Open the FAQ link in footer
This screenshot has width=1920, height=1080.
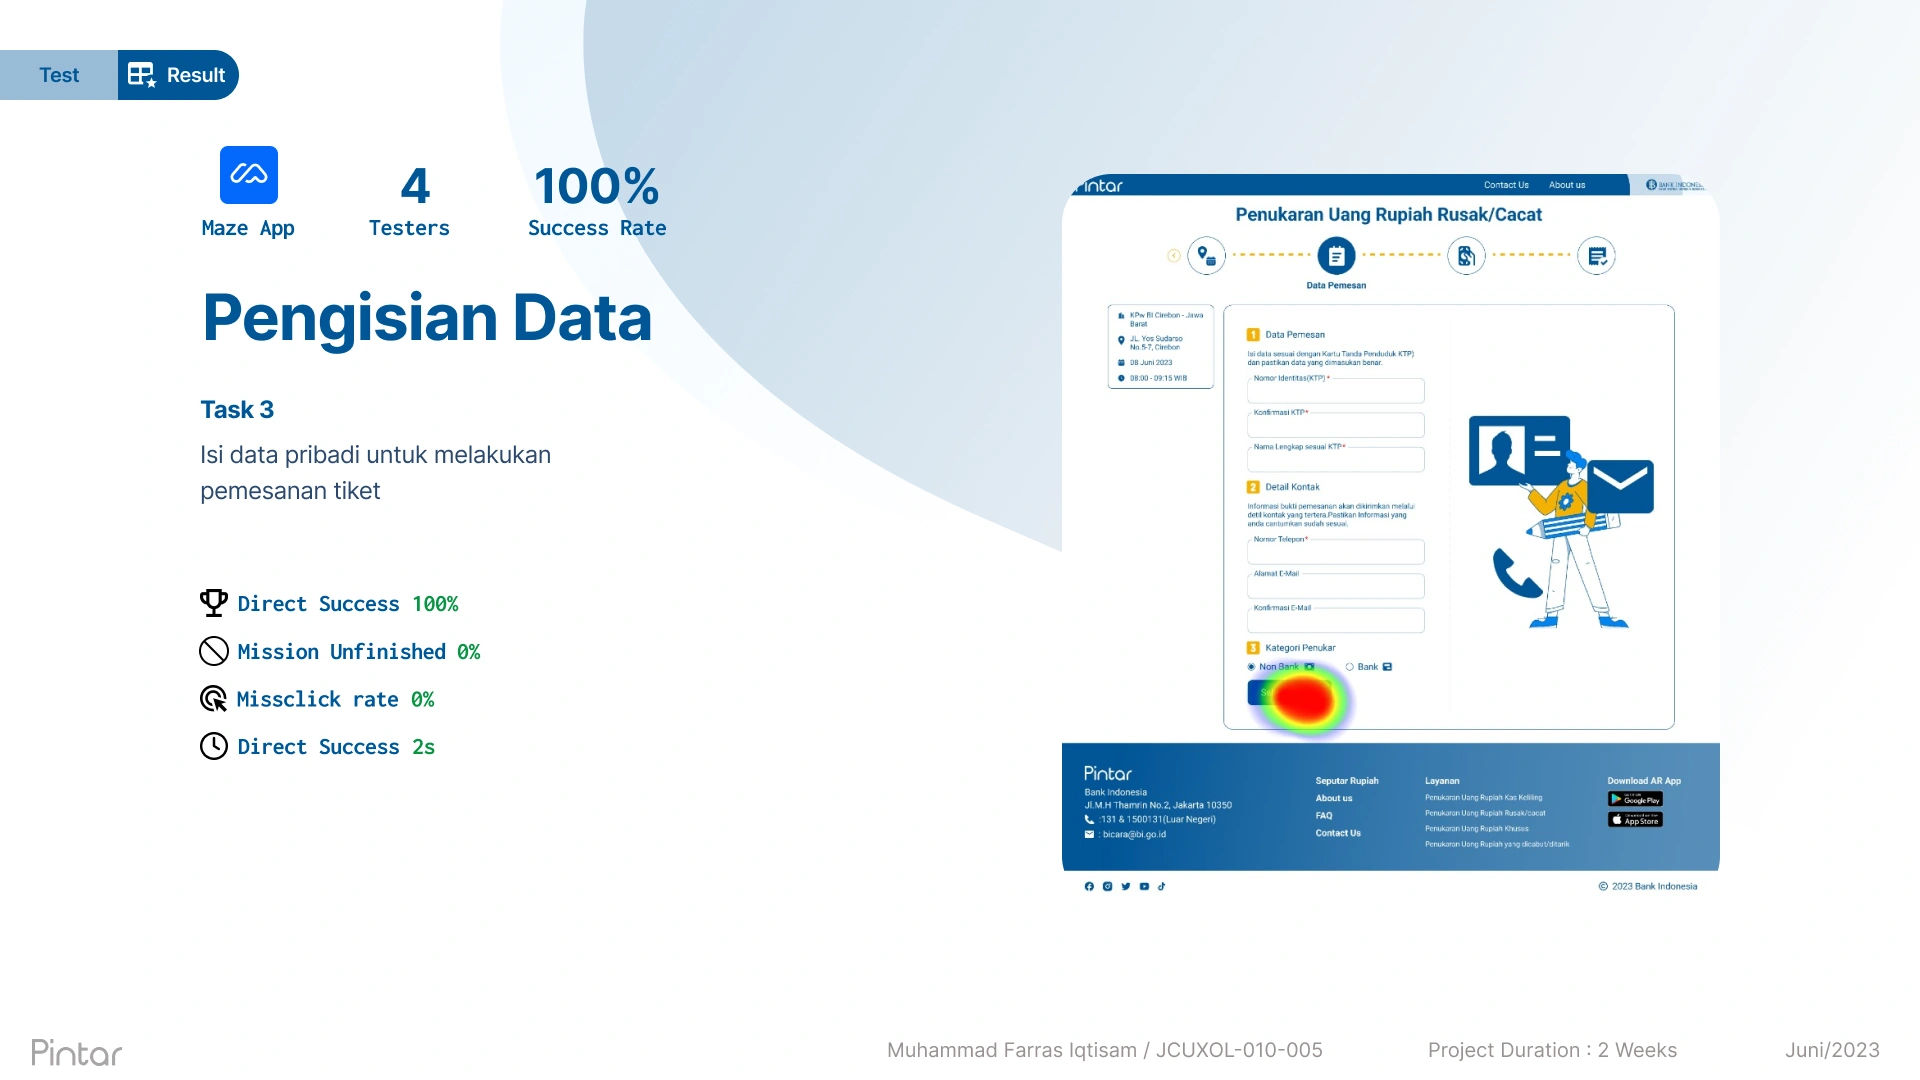(1324, 816)
